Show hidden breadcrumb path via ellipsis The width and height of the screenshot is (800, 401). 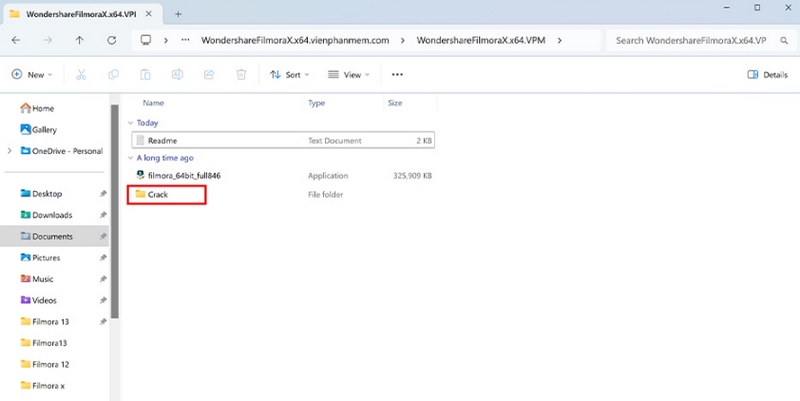[x=186, y=40]
